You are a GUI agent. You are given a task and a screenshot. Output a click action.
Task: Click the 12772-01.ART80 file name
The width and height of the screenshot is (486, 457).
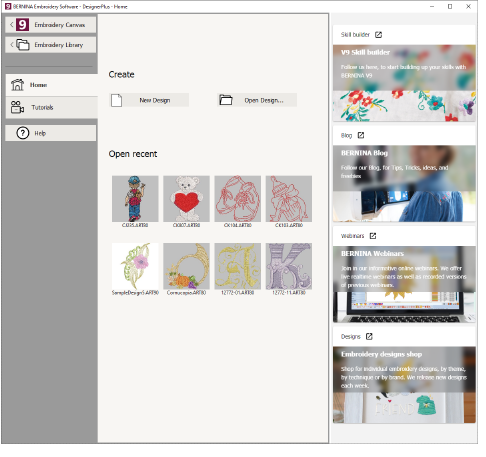click(238, 293)
